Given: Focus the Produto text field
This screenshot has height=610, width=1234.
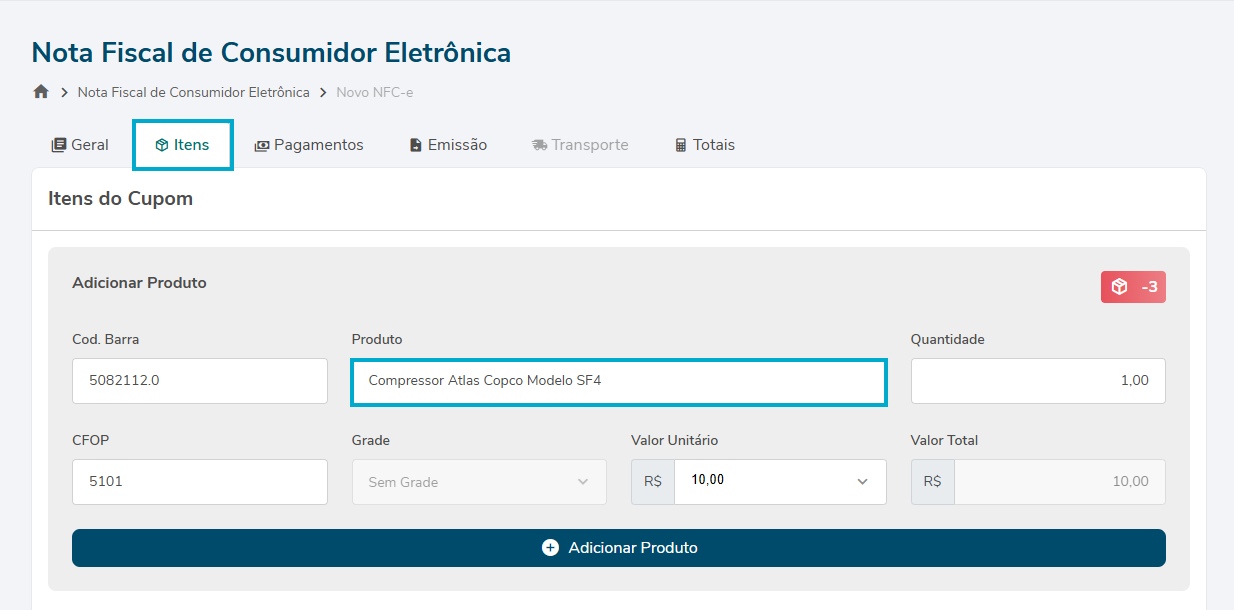Looking at the screenshot, I should tap(618, 381).
